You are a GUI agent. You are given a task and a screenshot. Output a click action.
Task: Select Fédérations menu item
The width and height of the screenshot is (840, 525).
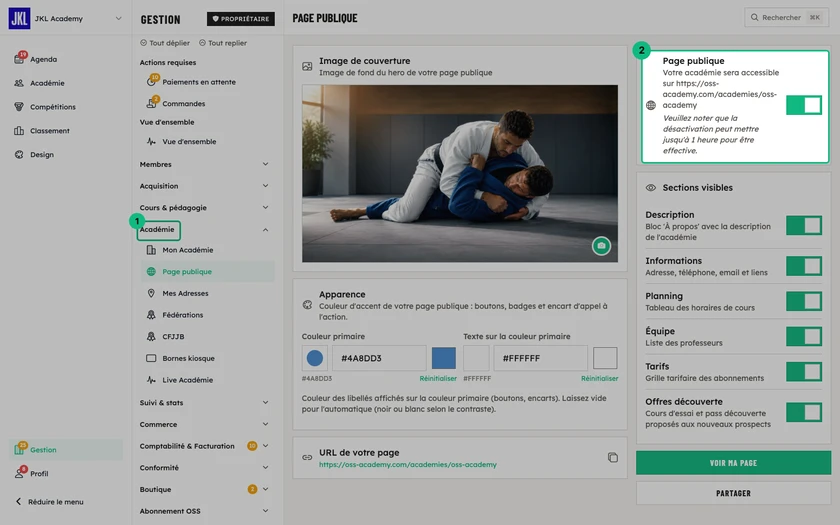pyautogui.click(x=207, y=315)
